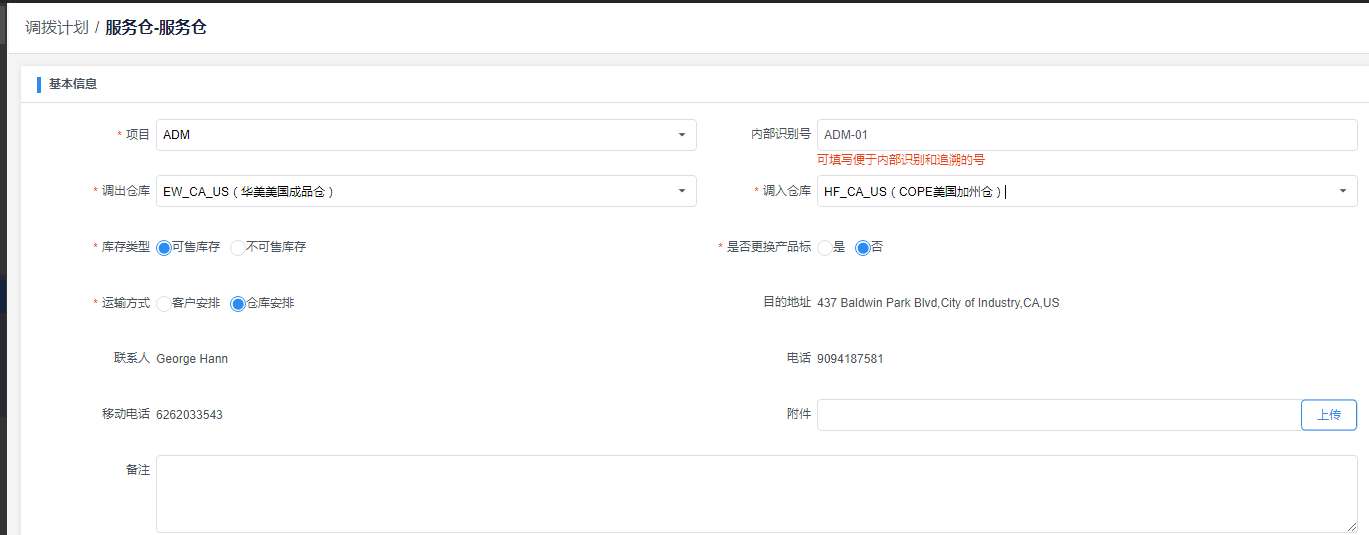
Task: Choose 是 for 是否更换产品标
Action: click(x=825, y=247)
